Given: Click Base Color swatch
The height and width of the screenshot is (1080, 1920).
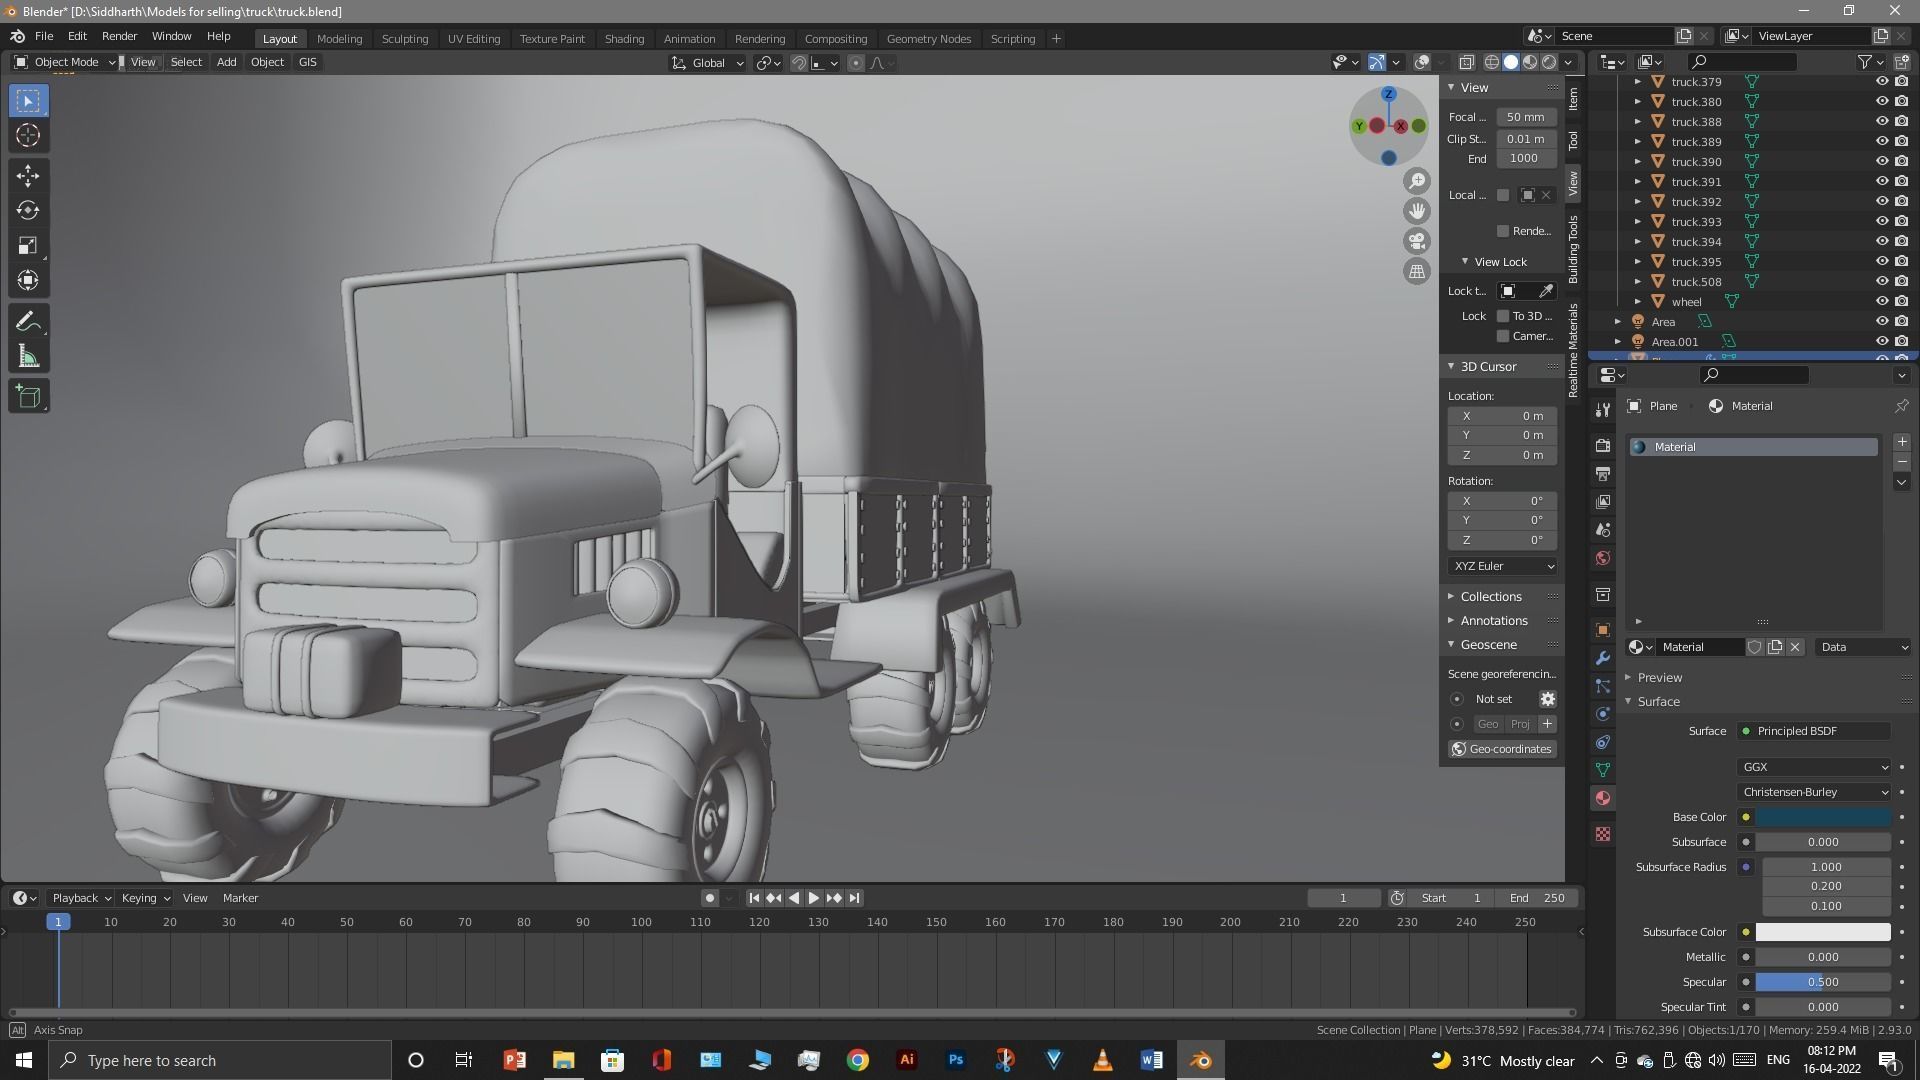Looking at the screenshot, I should pyautogui.click(x=1823, y=817).
